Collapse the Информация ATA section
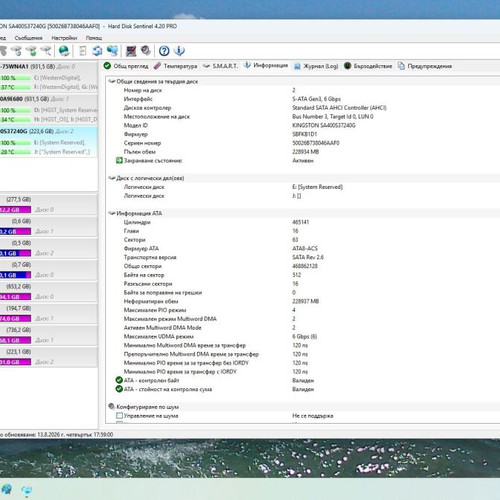Screen dimensions: 500x500 pos(112,213)
